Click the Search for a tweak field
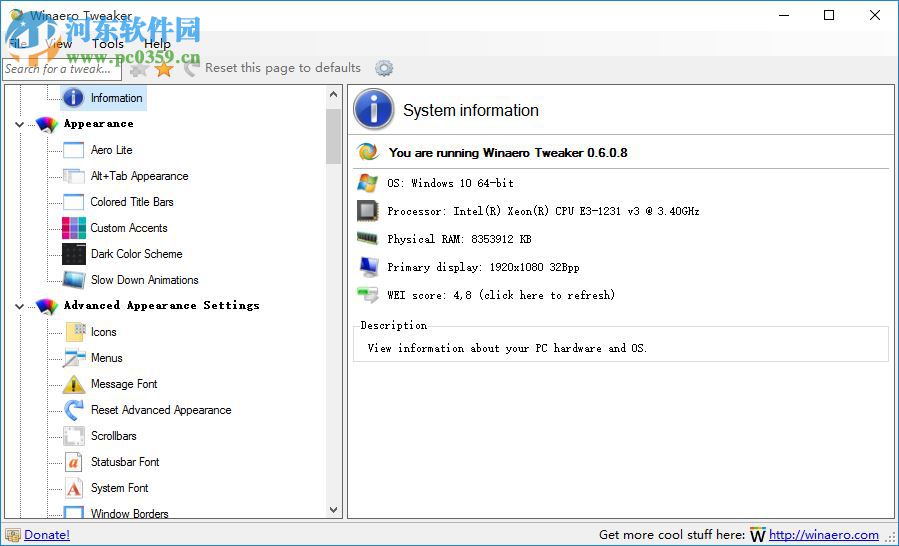The height and width of the screenshot is (546, 899). (x=62, y=69)
